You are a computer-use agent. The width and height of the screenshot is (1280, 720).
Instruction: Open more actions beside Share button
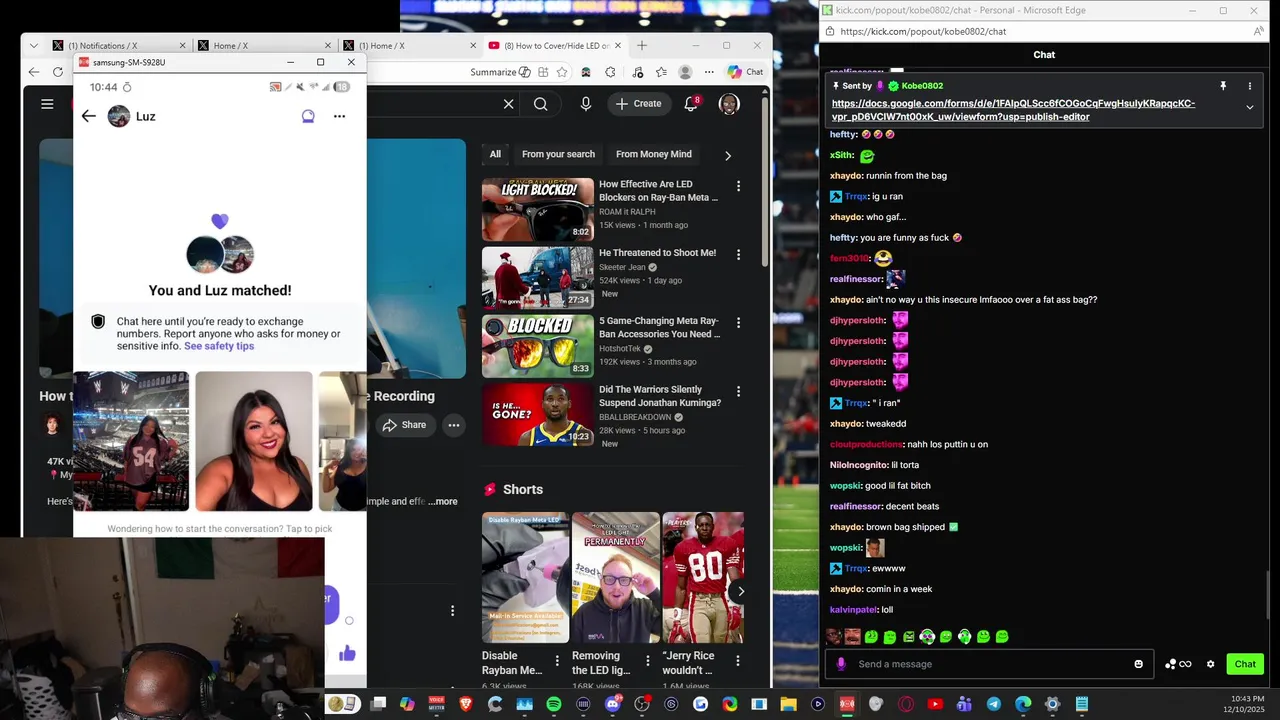(453, 425)
